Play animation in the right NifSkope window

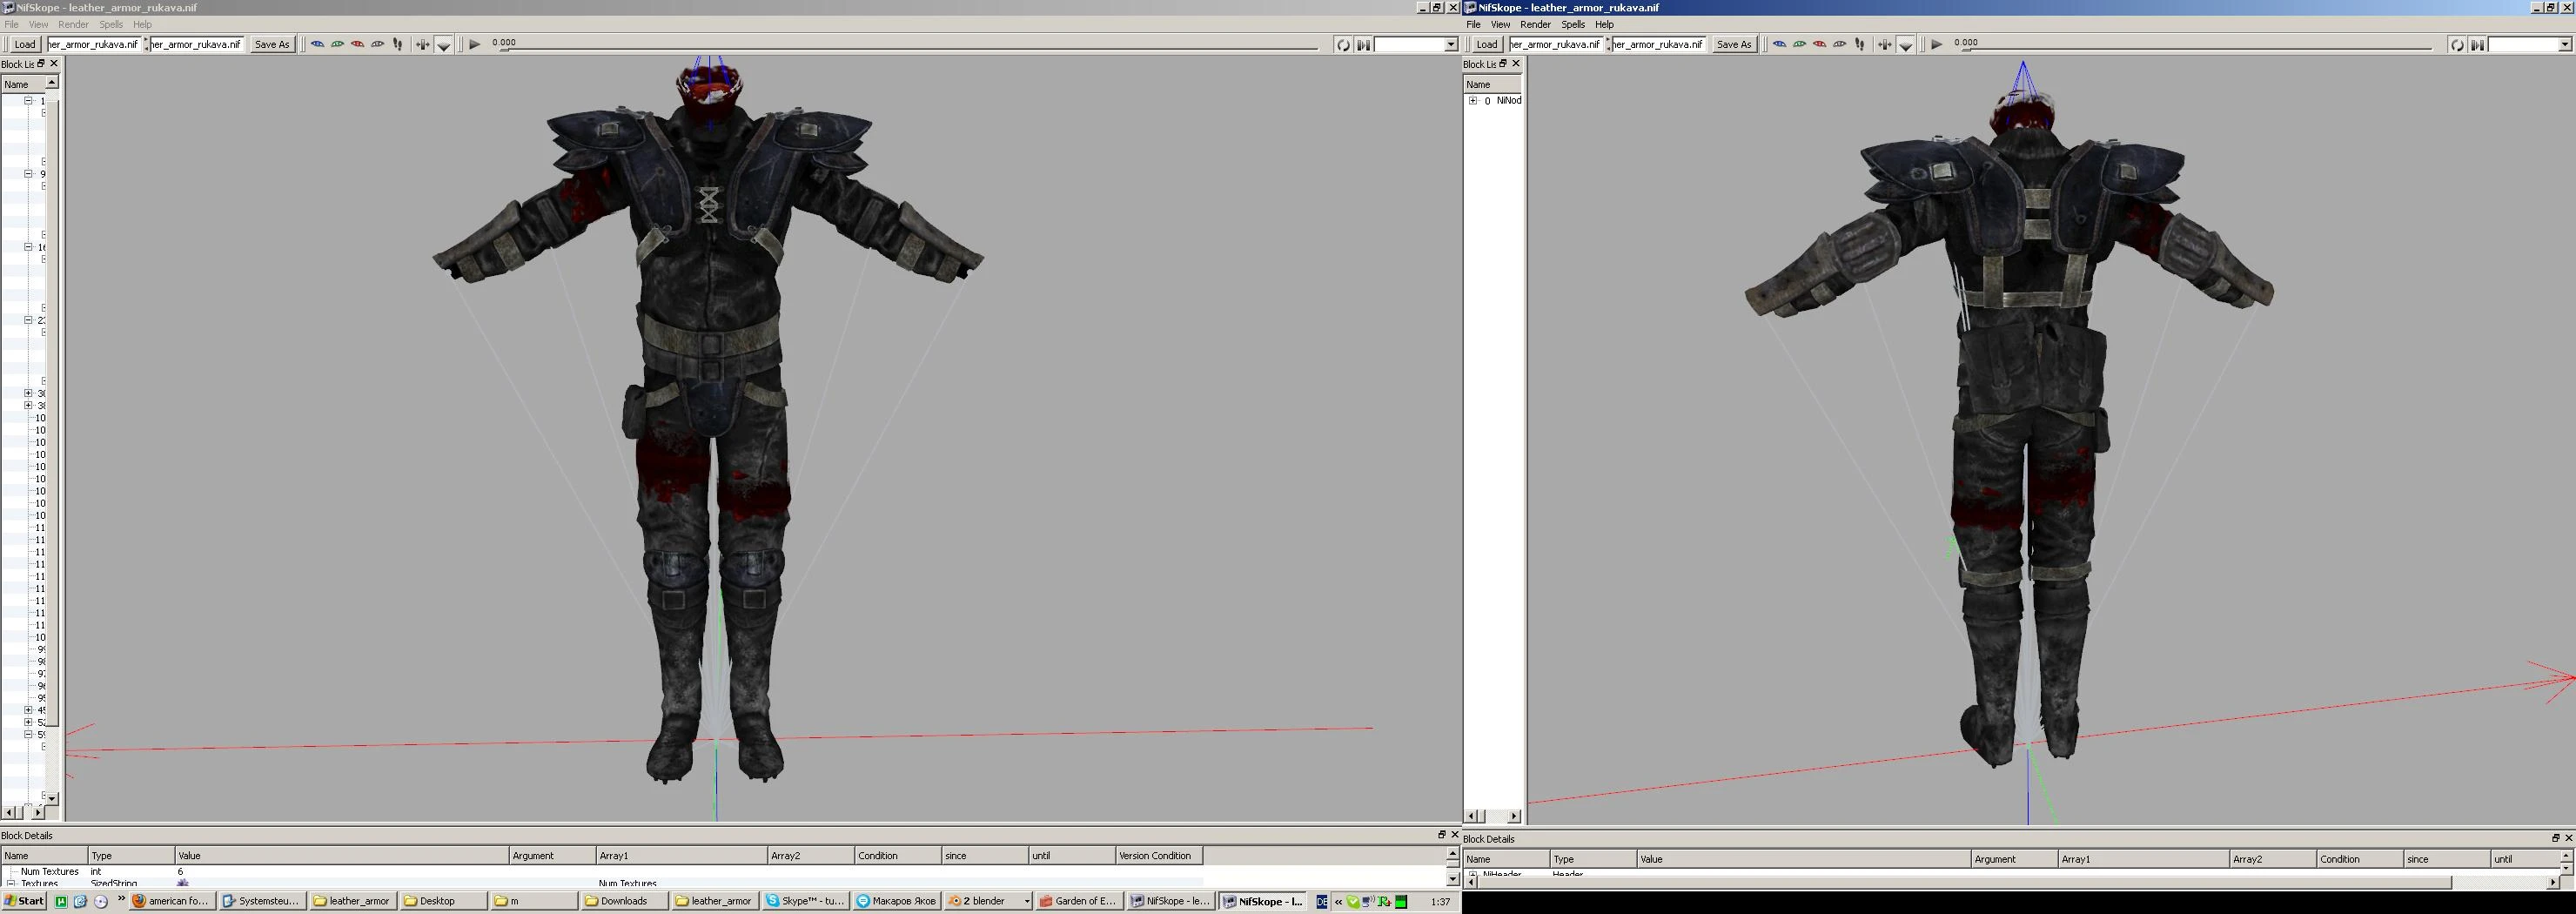(x=1936, y=44)
